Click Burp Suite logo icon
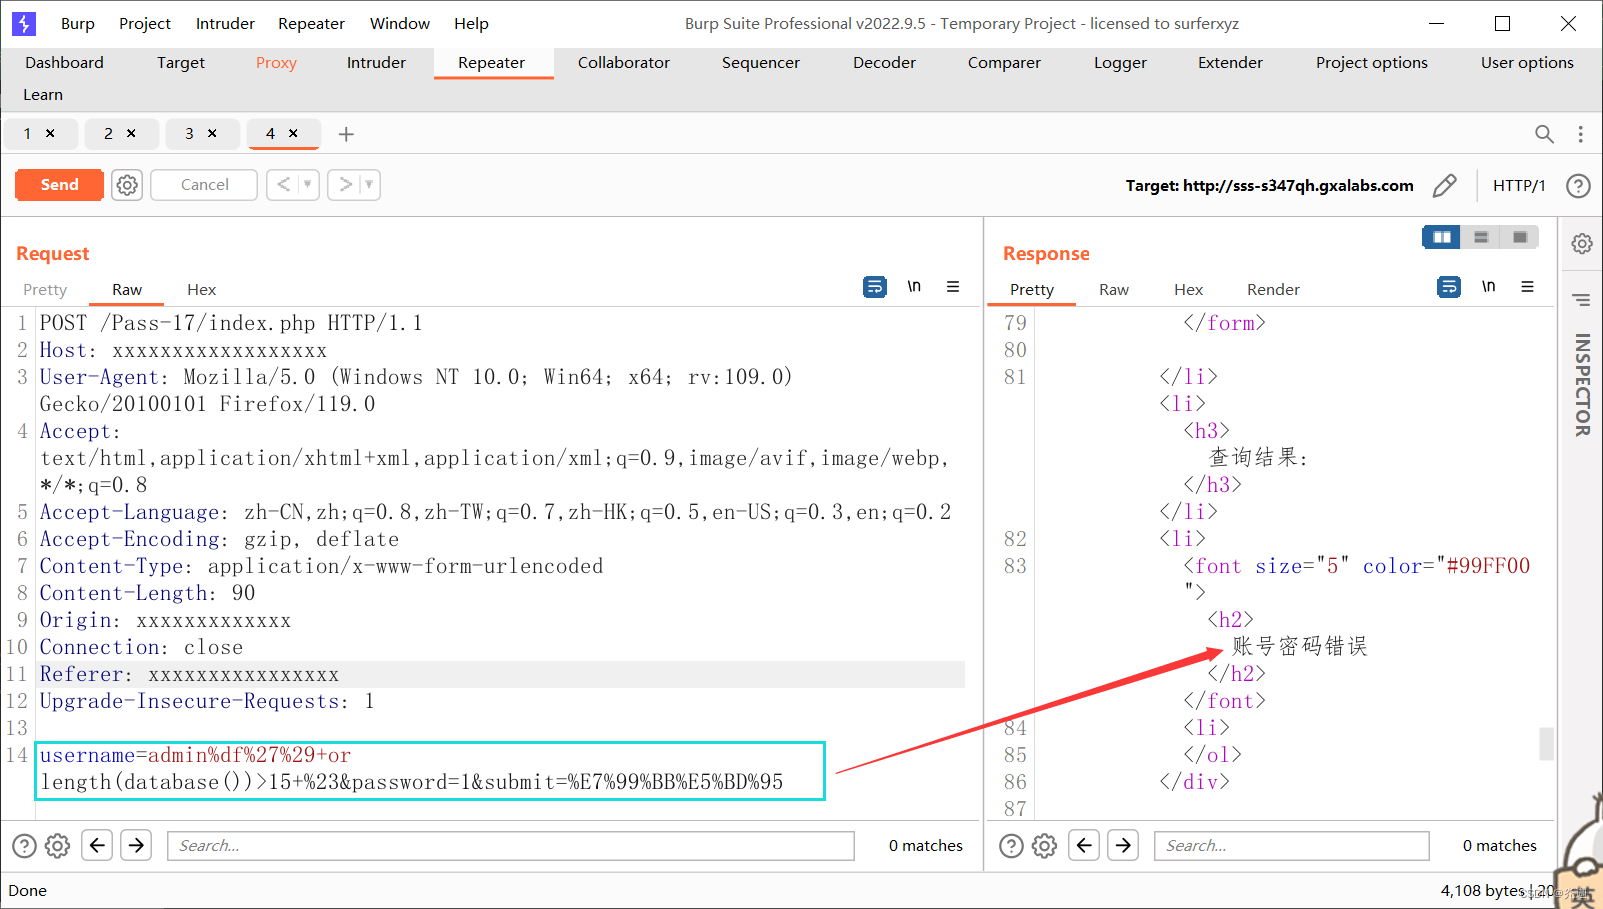The width and height of the screenshot is (1603, 909). pyautogui.click(x=24, y=24)
